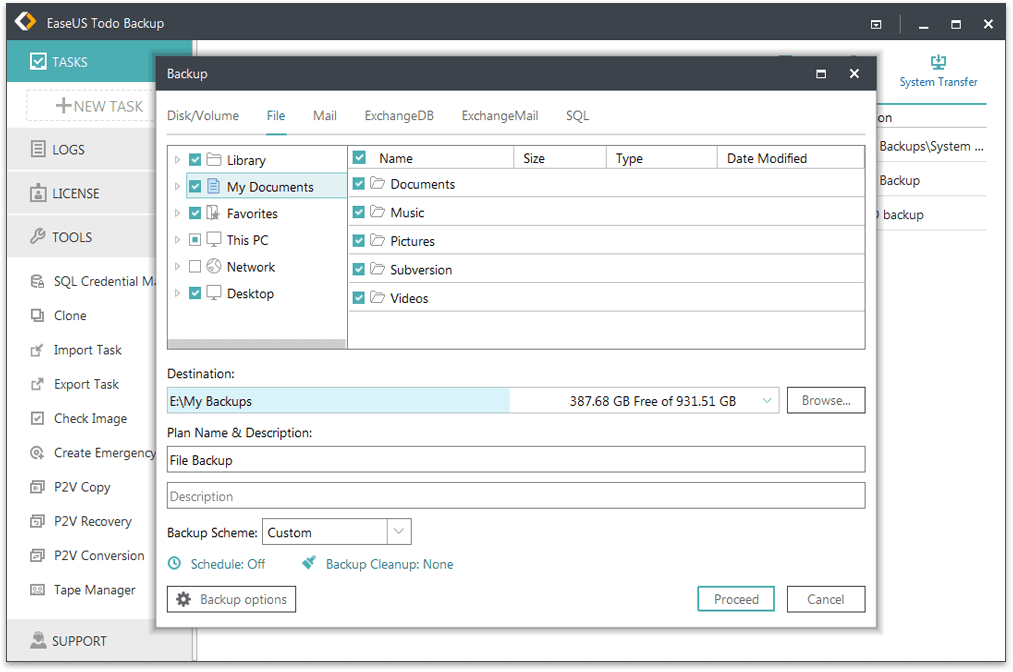1013x672 pixels.
Task: Select the Import Task tool
Action: tap(85, 349)
